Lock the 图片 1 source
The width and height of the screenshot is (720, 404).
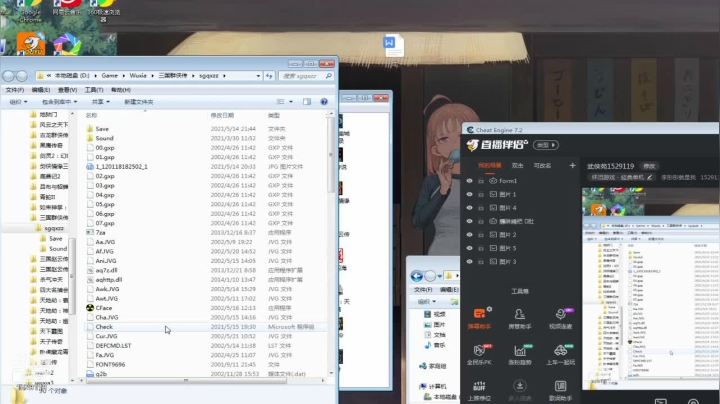click(x=481, y=194)
